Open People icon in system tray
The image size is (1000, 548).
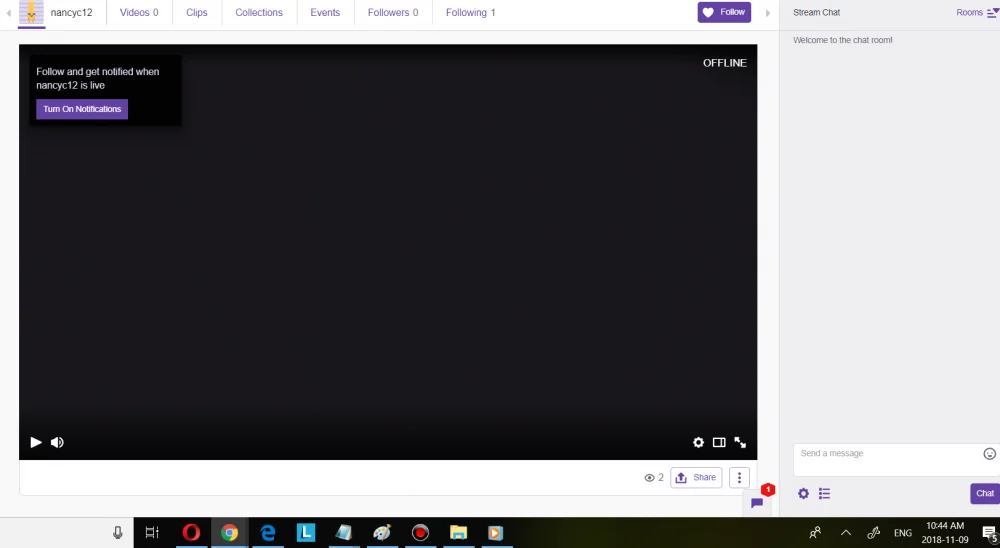click(x=815, y=533)
